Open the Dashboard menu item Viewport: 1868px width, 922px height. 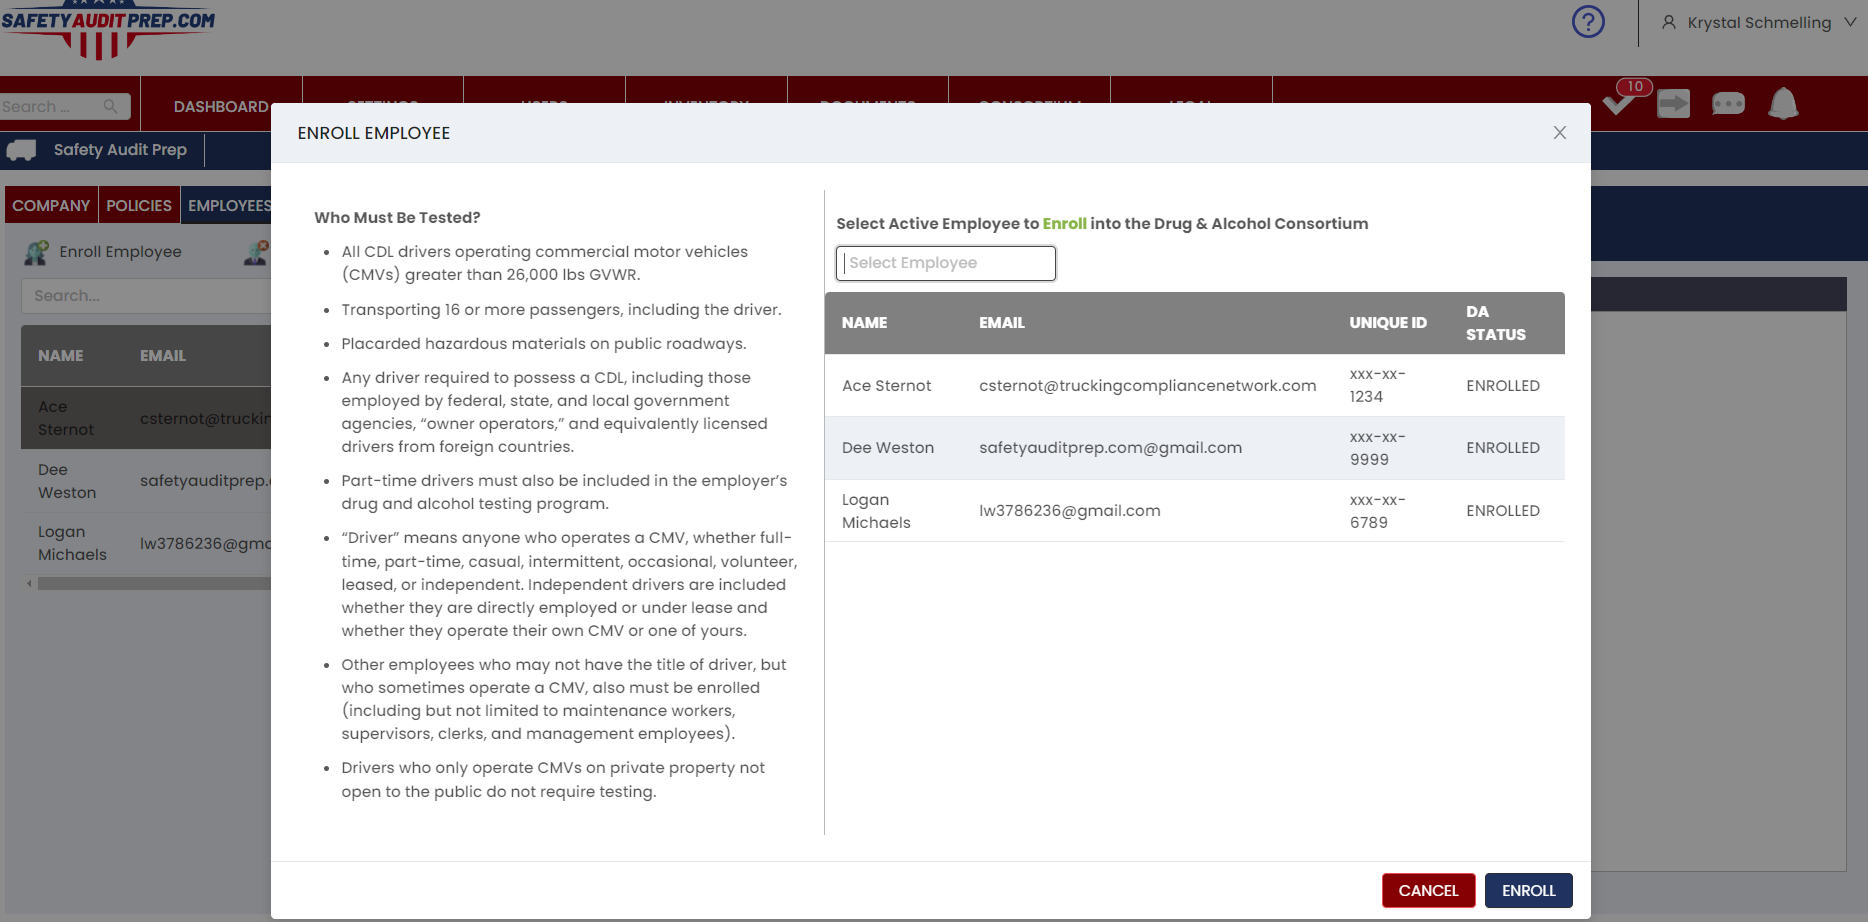(221, 106)
